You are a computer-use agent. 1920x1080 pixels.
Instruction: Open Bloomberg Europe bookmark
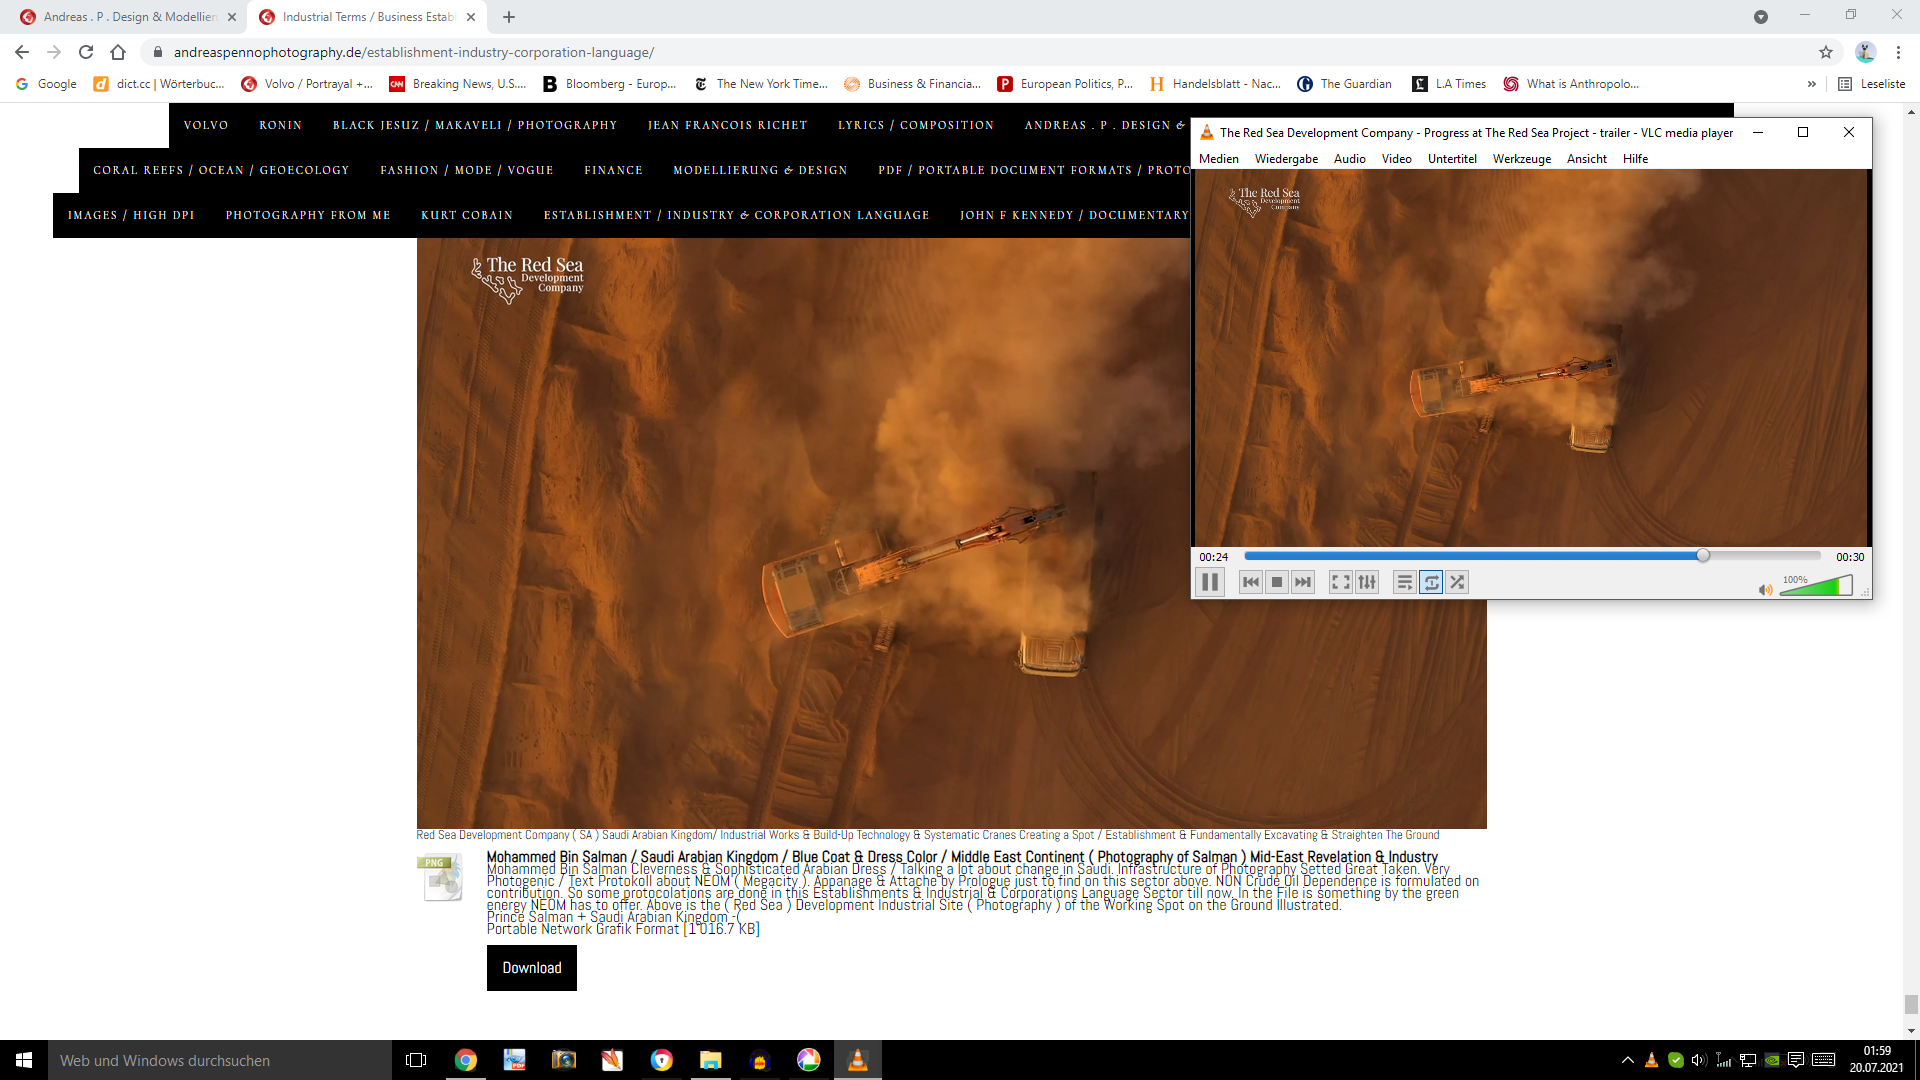tap(609, 84)
